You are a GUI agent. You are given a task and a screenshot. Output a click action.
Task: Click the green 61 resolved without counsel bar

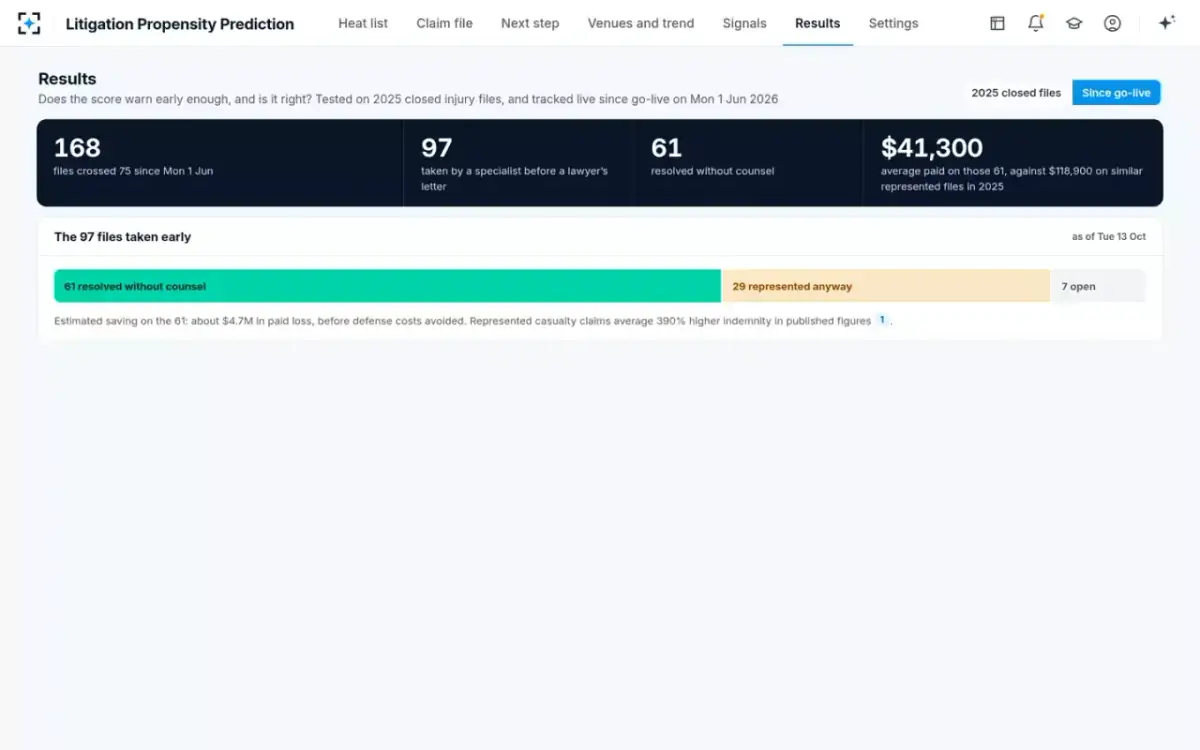pyautogui.click(x=387, y=286)
